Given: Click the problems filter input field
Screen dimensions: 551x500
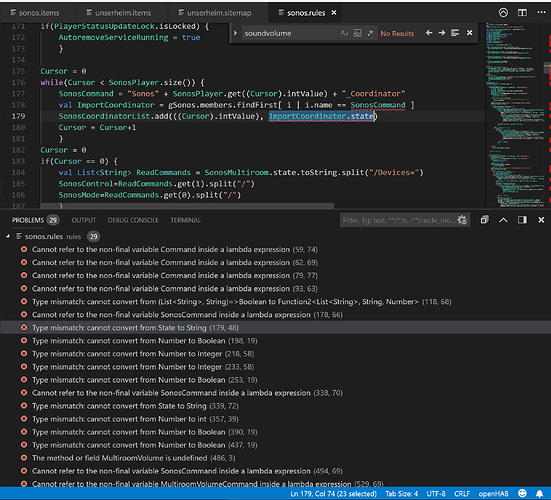Looking at the screenshot, I should pos(398,220).
